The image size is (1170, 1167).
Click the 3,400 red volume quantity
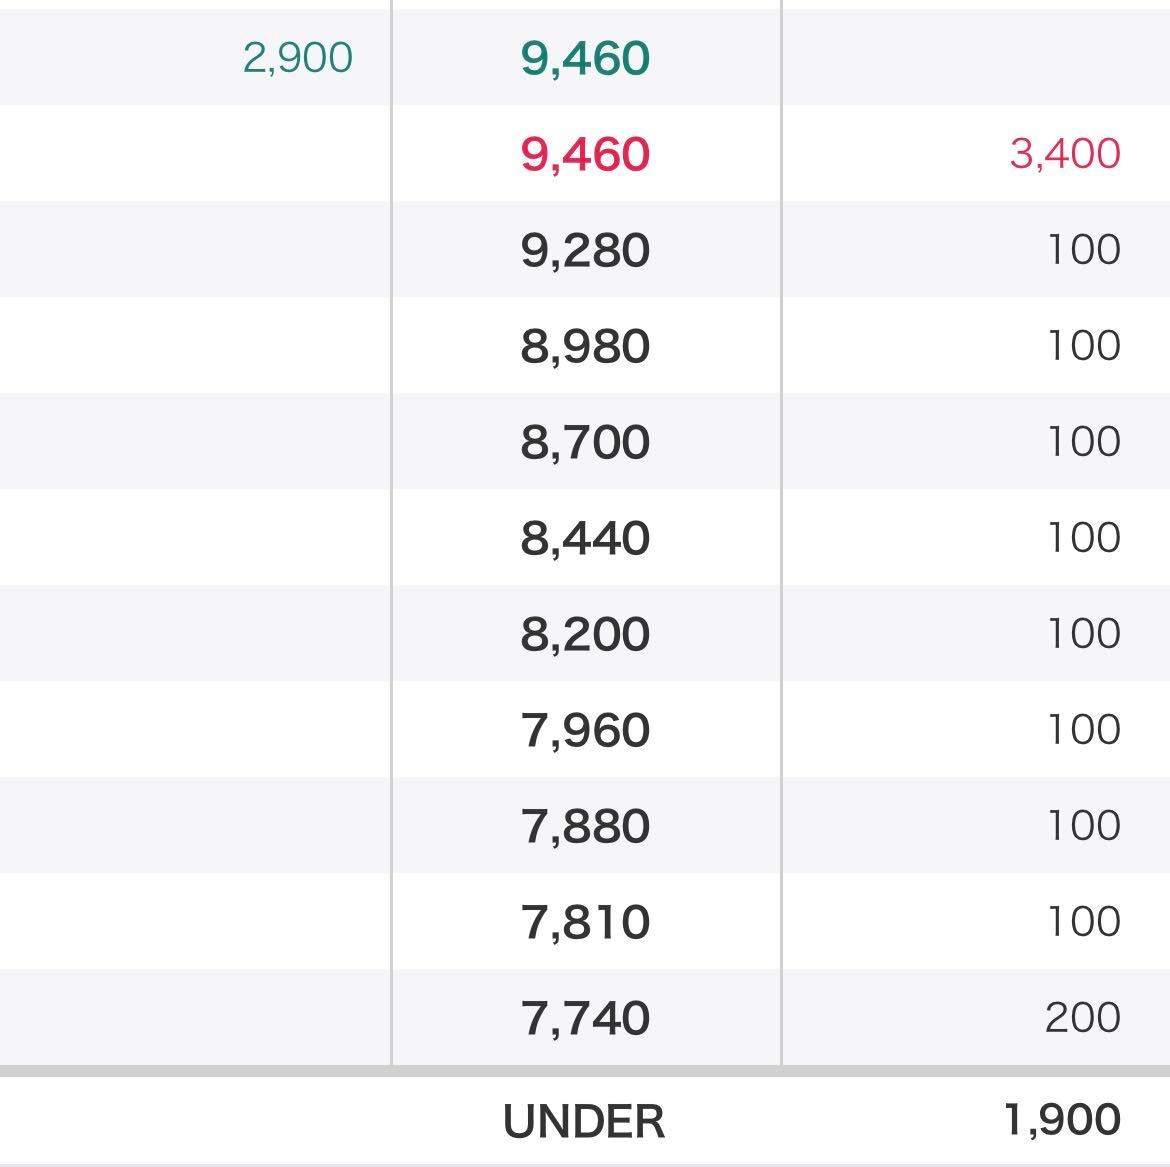[x=1064, y=154]
